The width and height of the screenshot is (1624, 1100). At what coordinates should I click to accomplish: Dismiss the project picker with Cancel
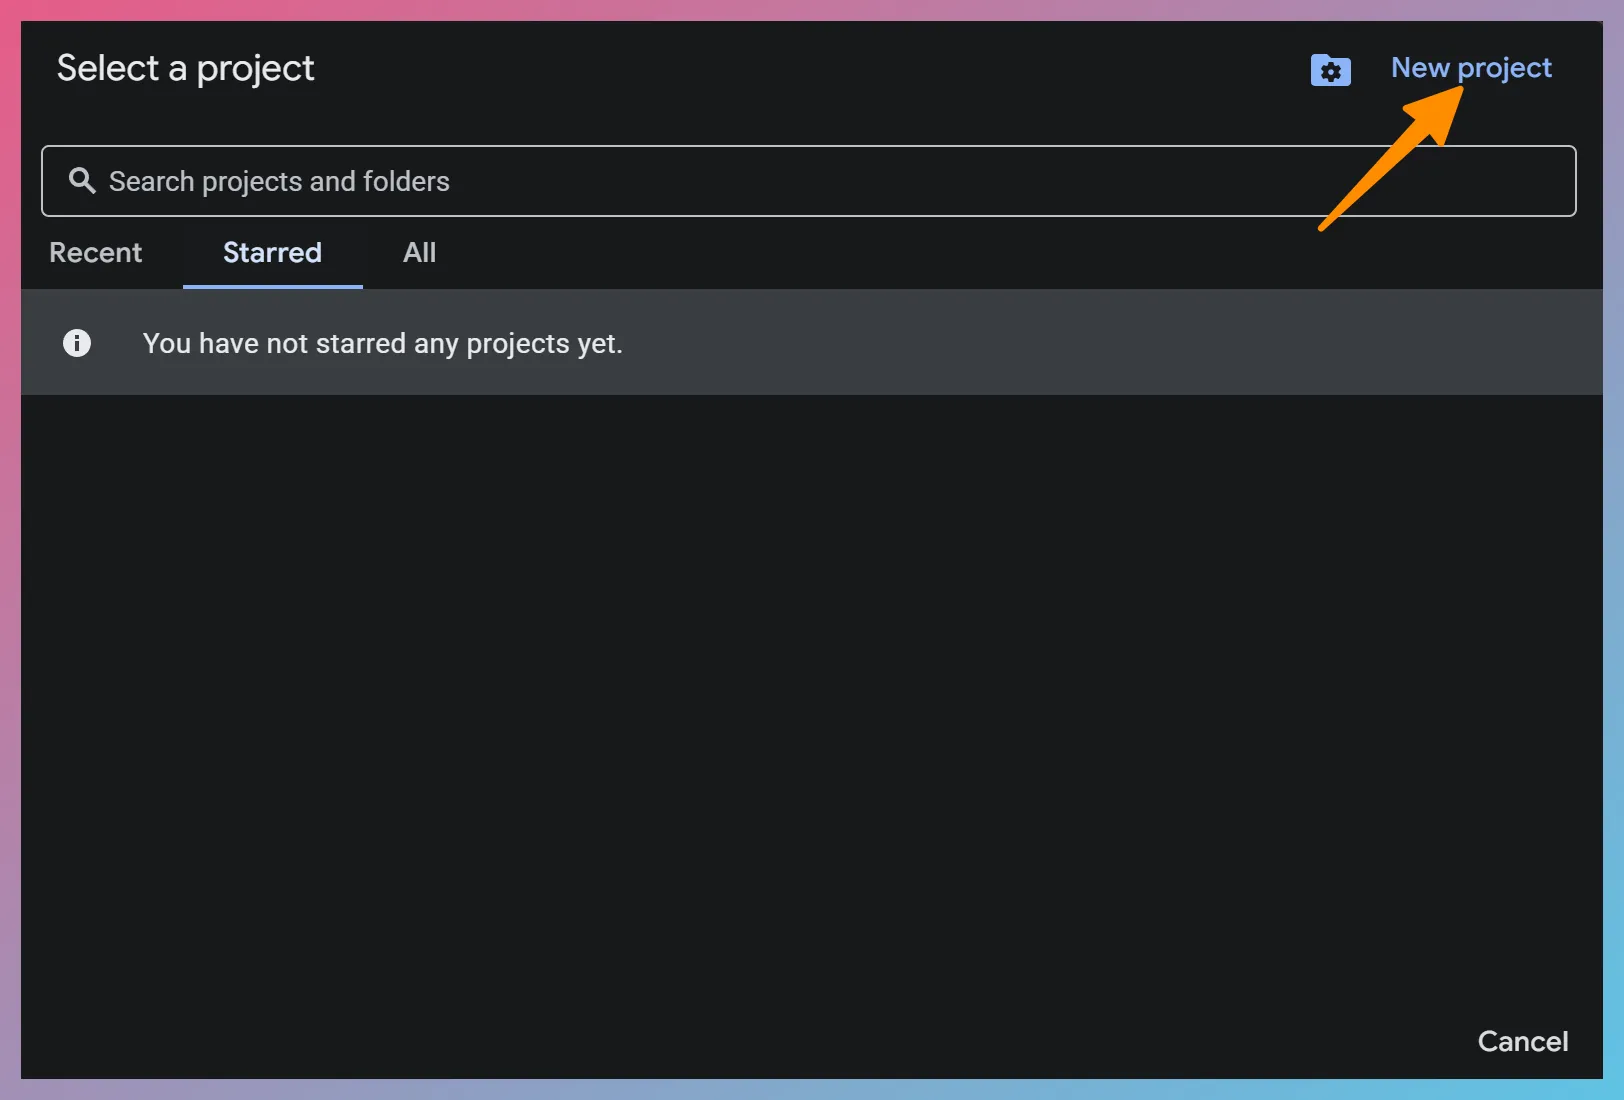[1522, 1040]
